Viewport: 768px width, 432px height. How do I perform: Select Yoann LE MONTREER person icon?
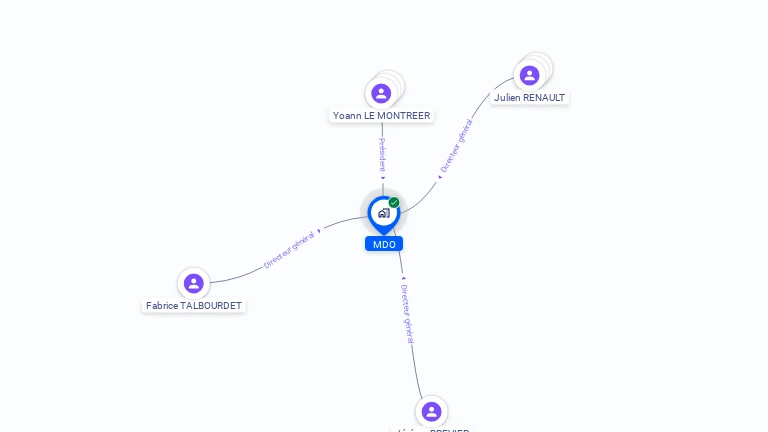click(x=381, y=93)
